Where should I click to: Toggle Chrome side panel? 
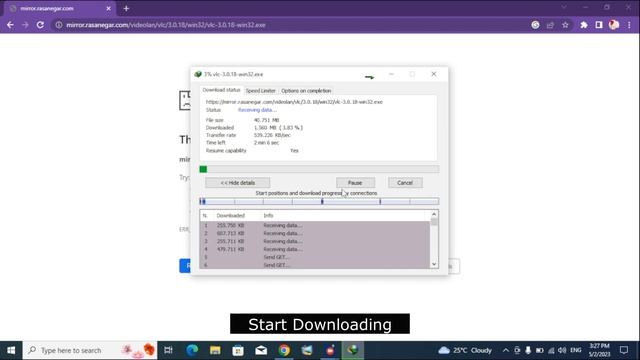point(599,25)
